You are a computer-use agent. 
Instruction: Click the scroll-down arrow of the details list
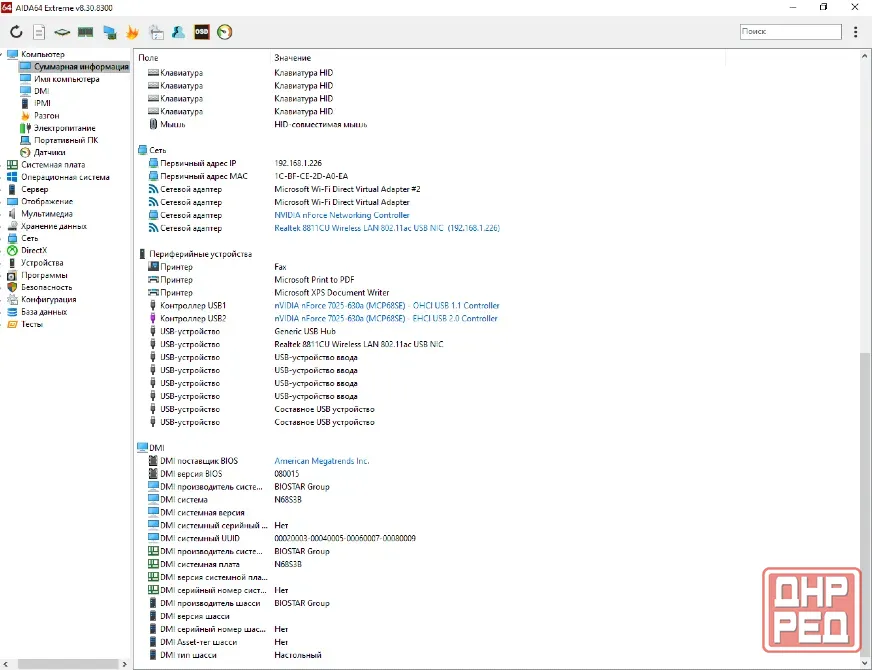(x=865, y=662)
